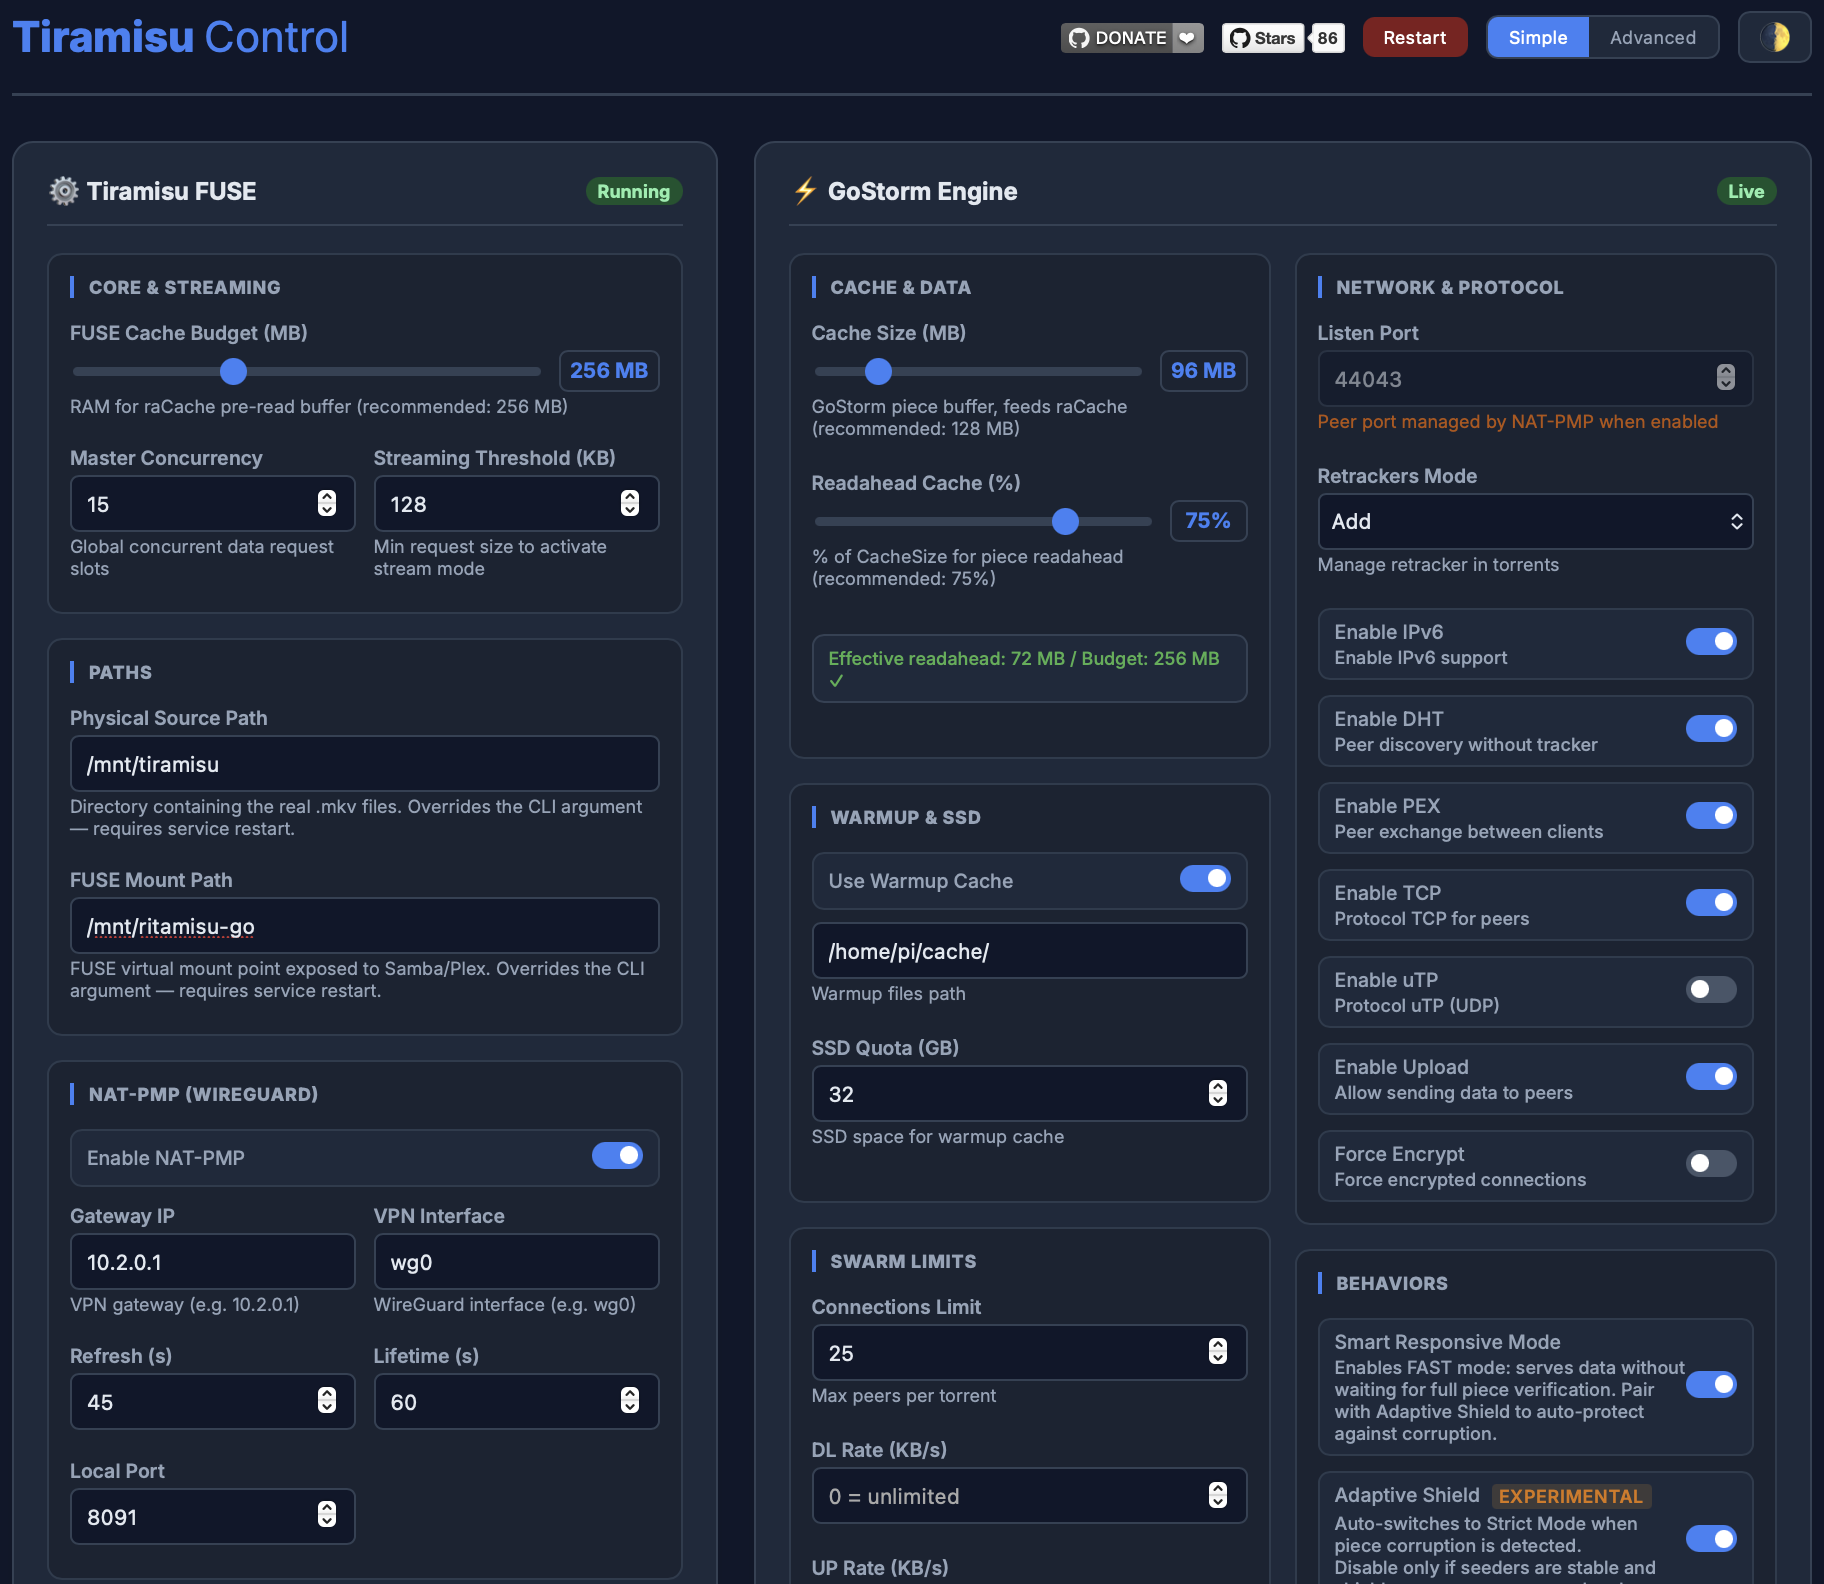
Task: Click the Physical Source Path field
Action: pyautogui.click(x=364, y=764)
